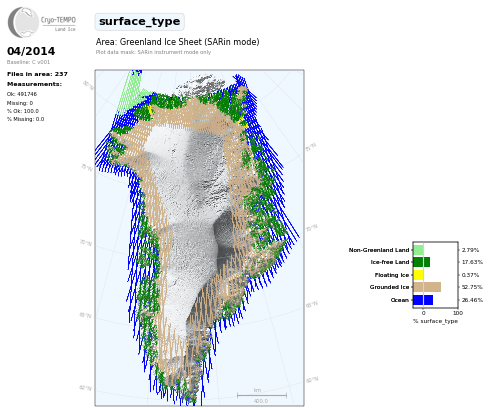Select the Grounded Ice legend label
Viewport: 492px width, 410px height.
(389, 287)
